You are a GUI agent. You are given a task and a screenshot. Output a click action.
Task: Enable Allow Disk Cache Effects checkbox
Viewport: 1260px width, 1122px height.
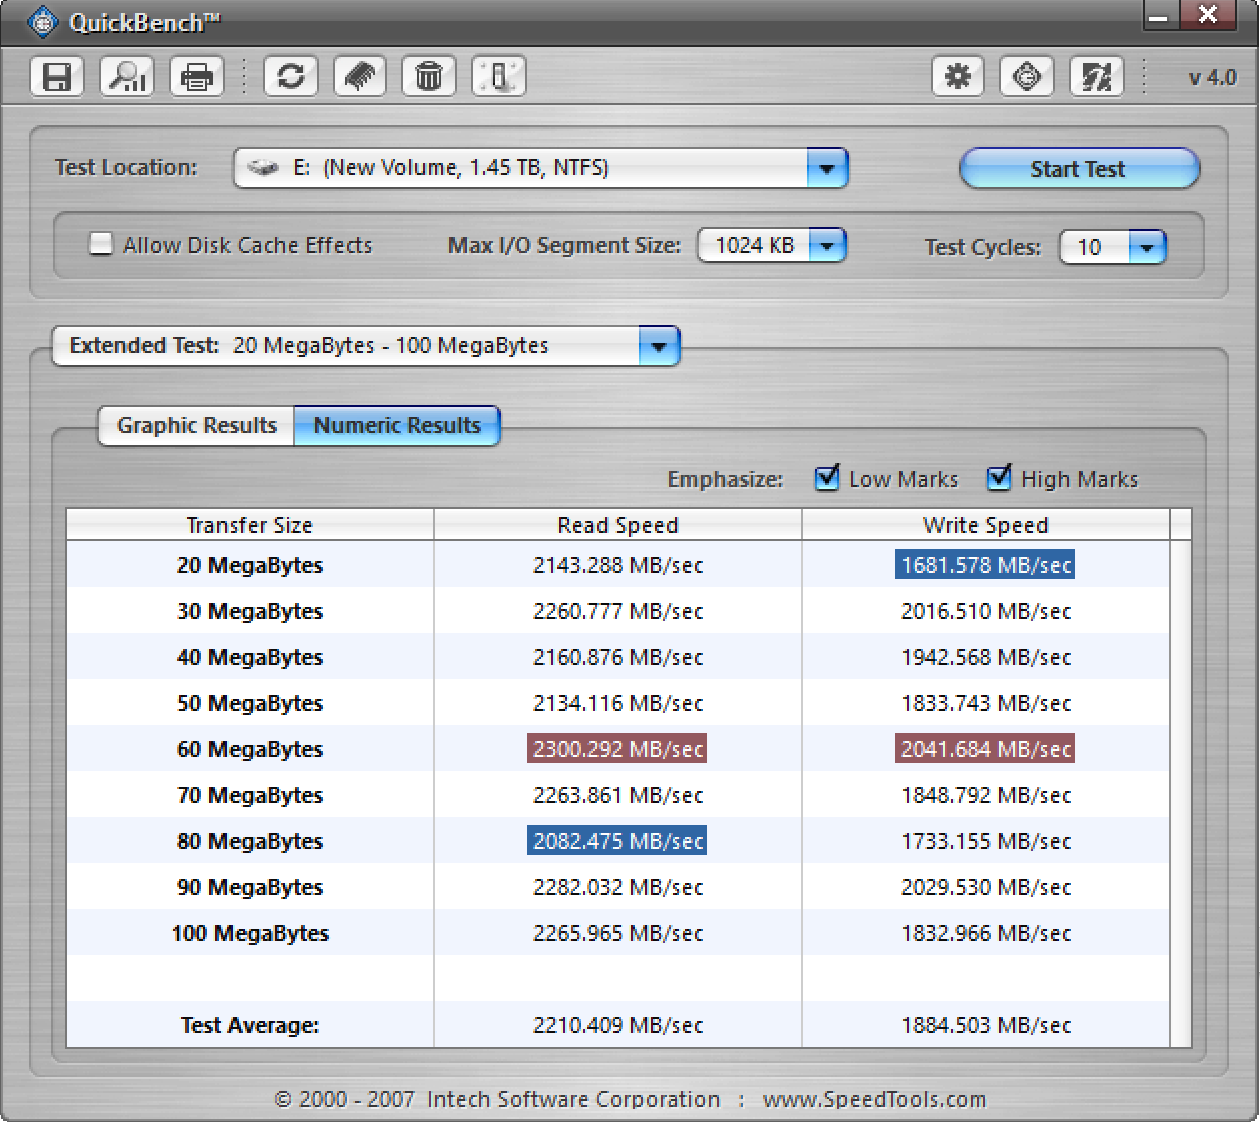(x=101, y=244)
